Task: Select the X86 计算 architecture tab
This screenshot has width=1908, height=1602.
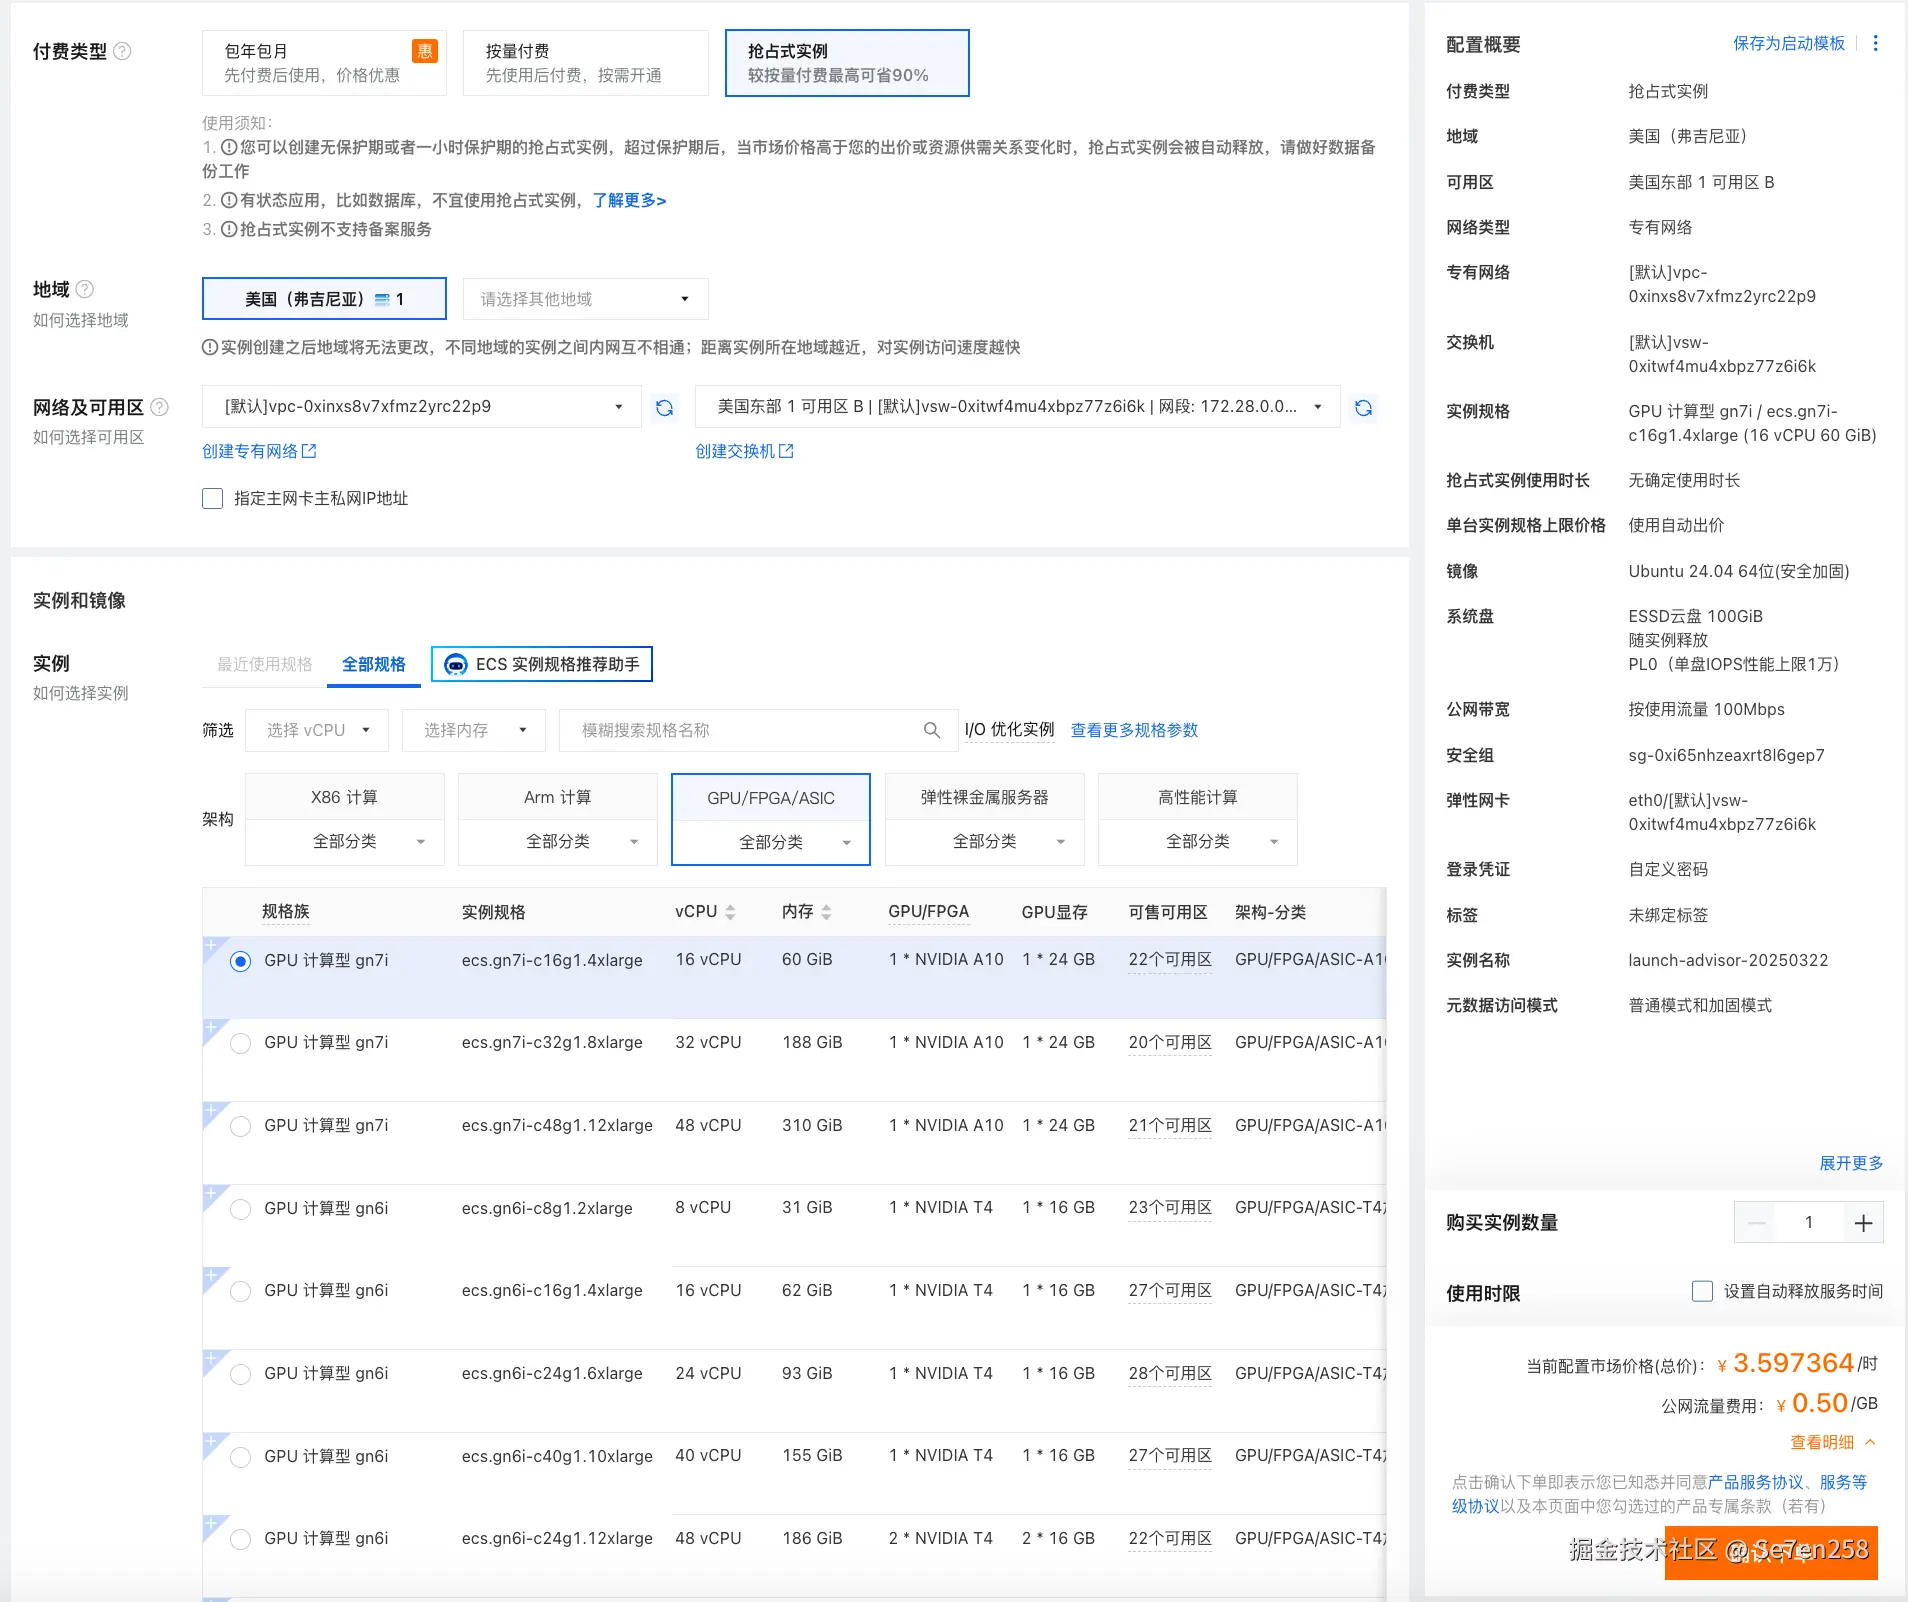Action: click(x=345, y=797)
